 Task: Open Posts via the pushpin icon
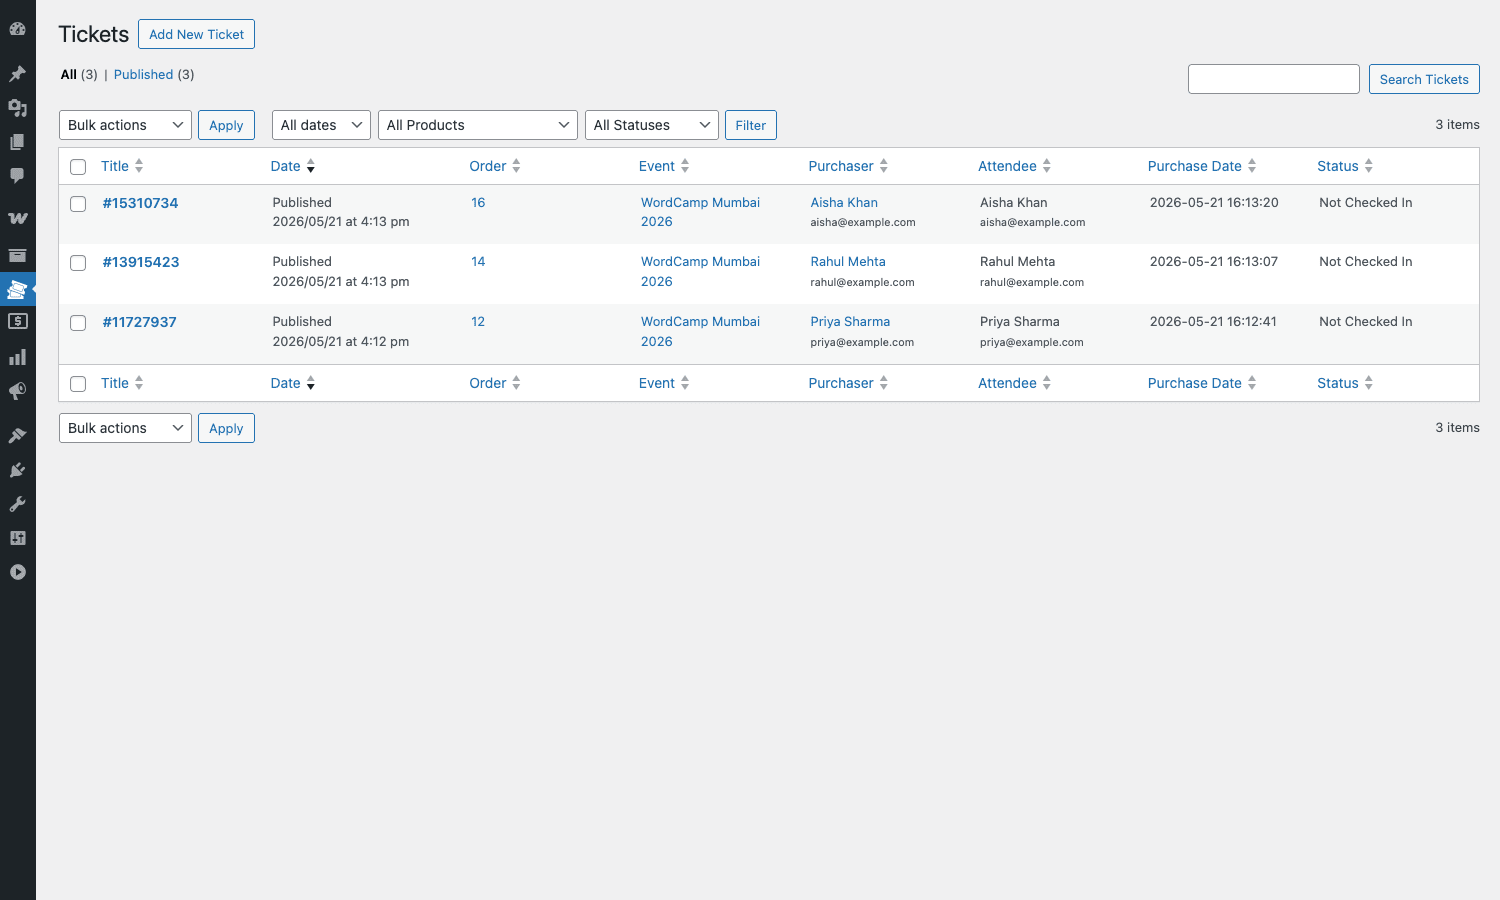coord(17,73)
